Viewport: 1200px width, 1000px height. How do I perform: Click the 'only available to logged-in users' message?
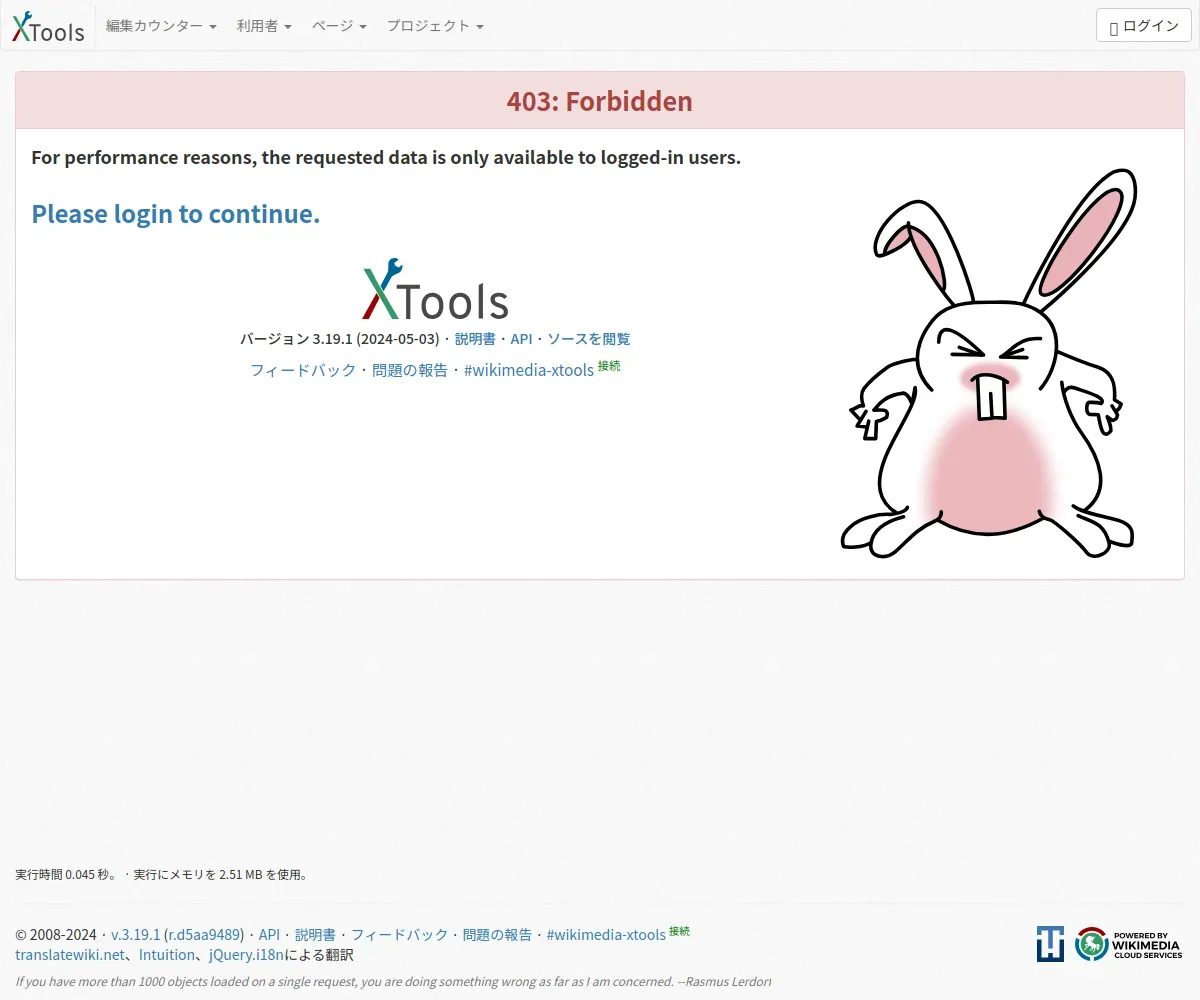(x=386, y=157)
